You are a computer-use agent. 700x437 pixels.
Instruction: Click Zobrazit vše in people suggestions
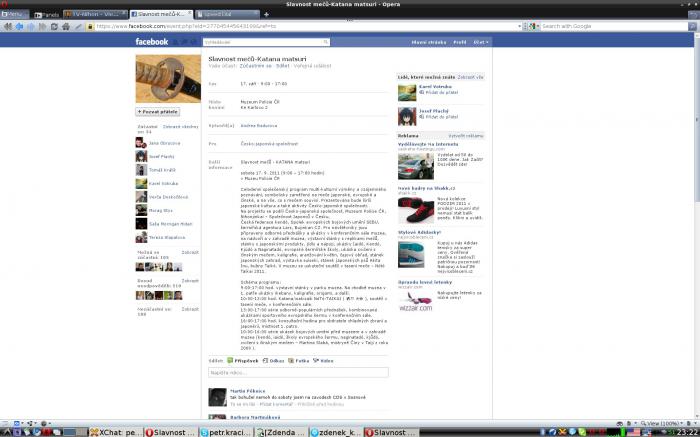[470, 77]
